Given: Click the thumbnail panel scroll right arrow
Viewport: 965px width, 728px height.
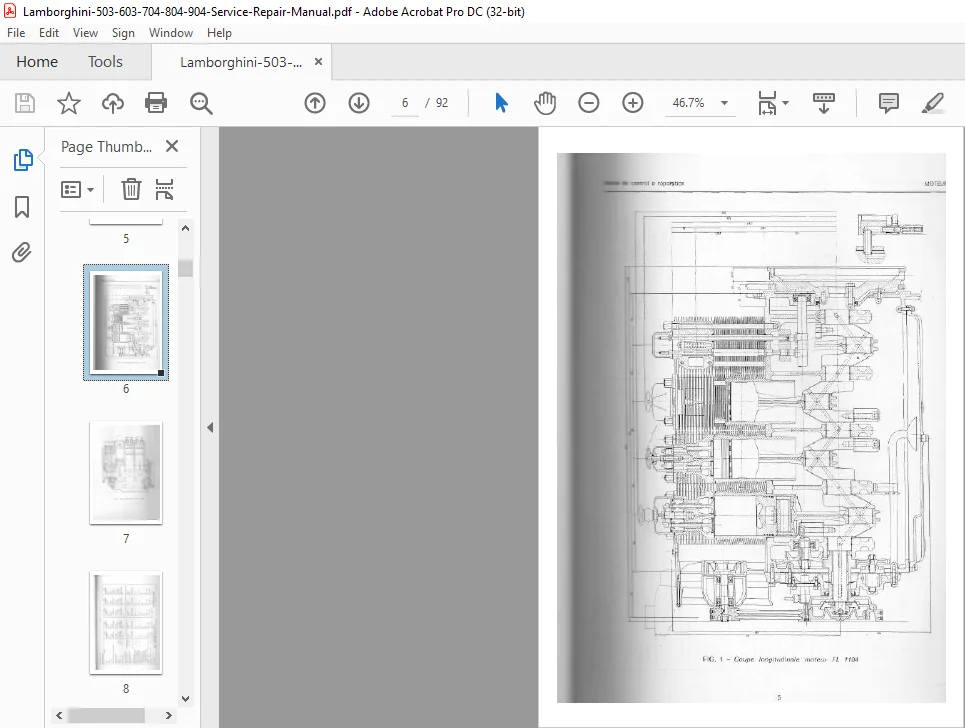Looking at the screenshot, I should click(x=169, y=716).
